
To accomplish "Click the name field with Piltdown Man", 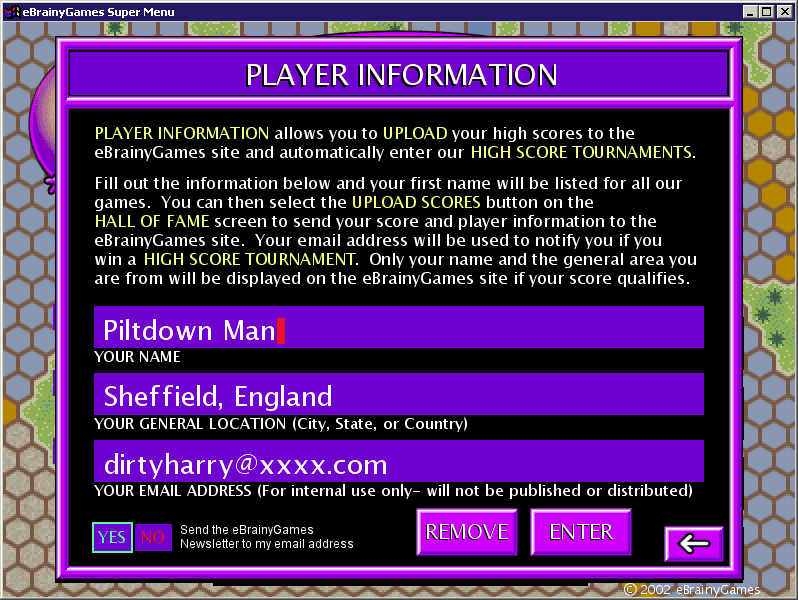I will click(x=398, y=327).
